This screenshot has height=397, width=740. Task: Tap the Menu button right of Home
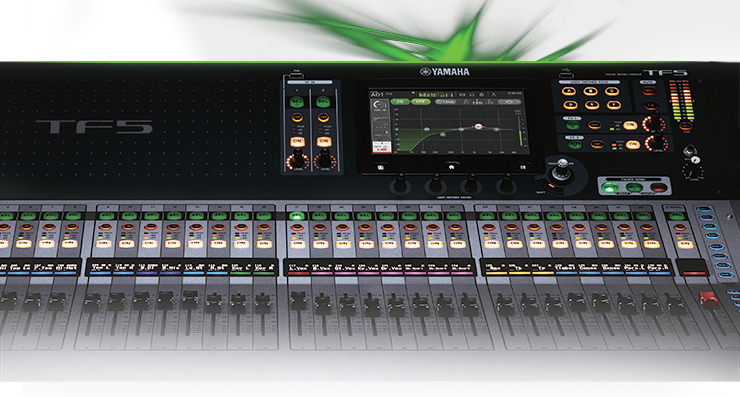522,167
